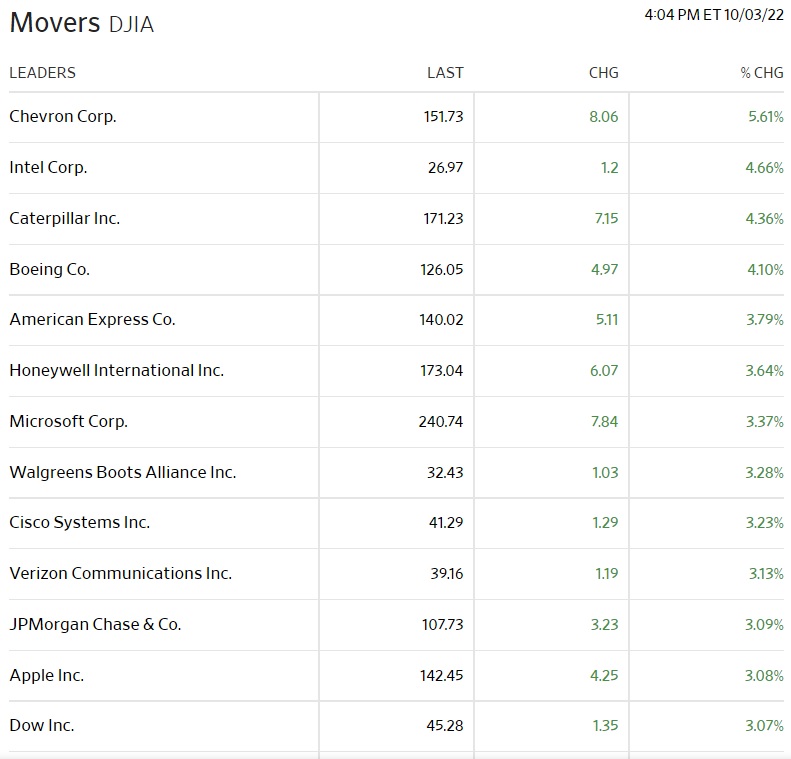
Task: Click JPMorgan's last price 107.73
Action: 443,624
